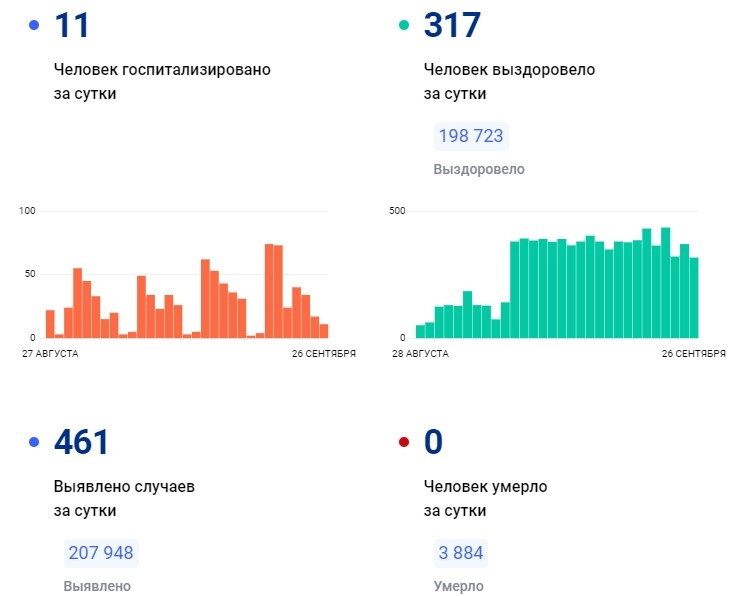
Task: Select the 3 884 deaths total badge
Action: (x=462, y=552)
